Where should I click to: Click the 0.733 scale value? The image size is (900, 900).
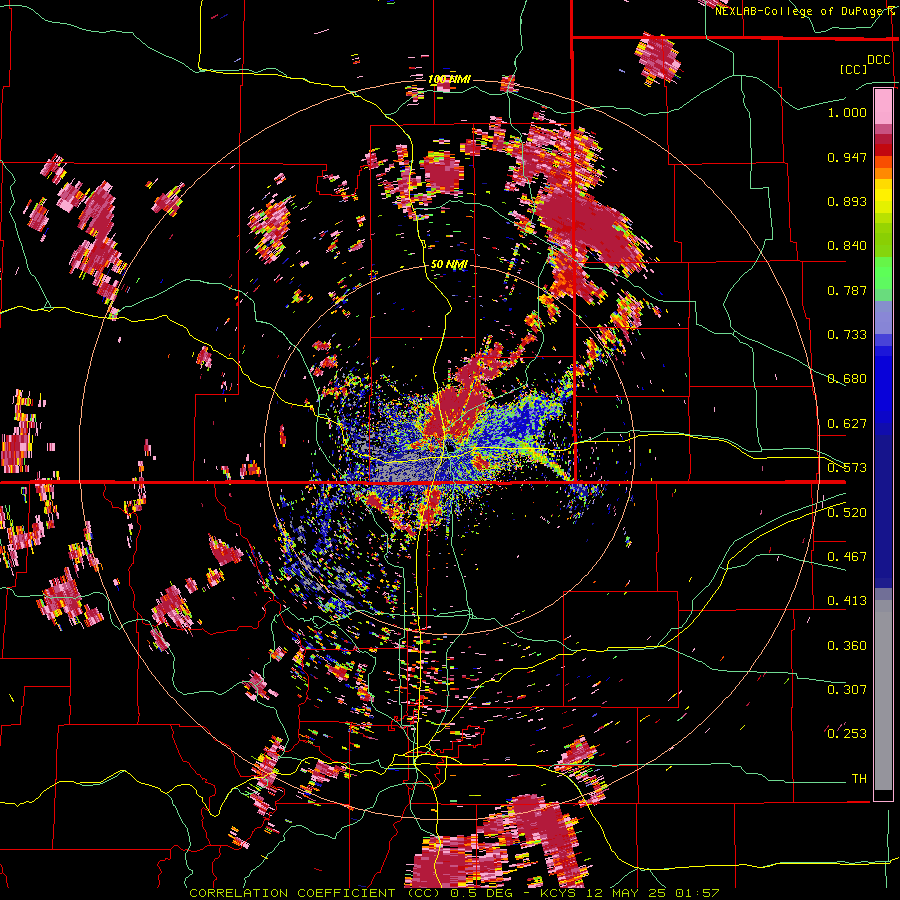pyautogui.click(x=847, y=335)
